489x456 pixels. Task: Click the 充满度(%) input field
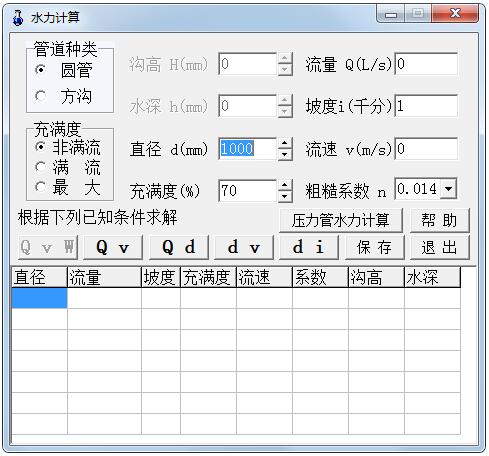pyautogui.click(x=248, y=191)
